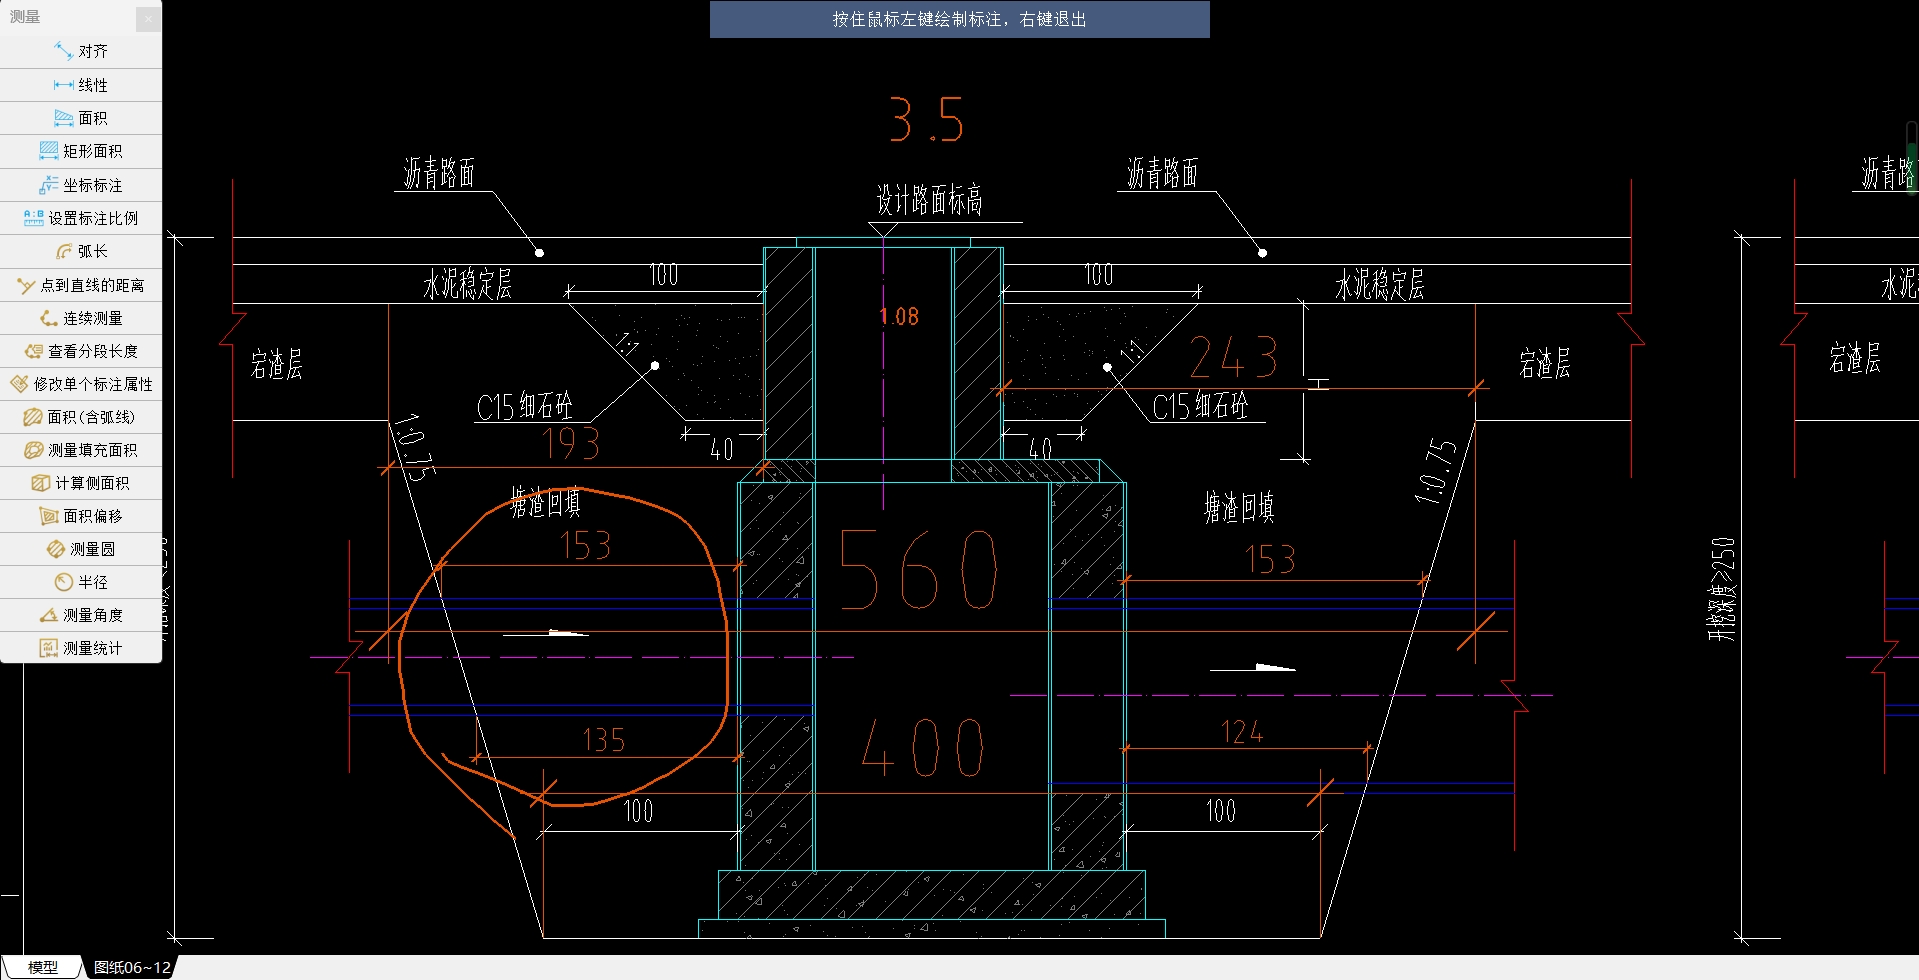Click the hint bar 按住鼠标左键绘制标注

click(959, 19)
